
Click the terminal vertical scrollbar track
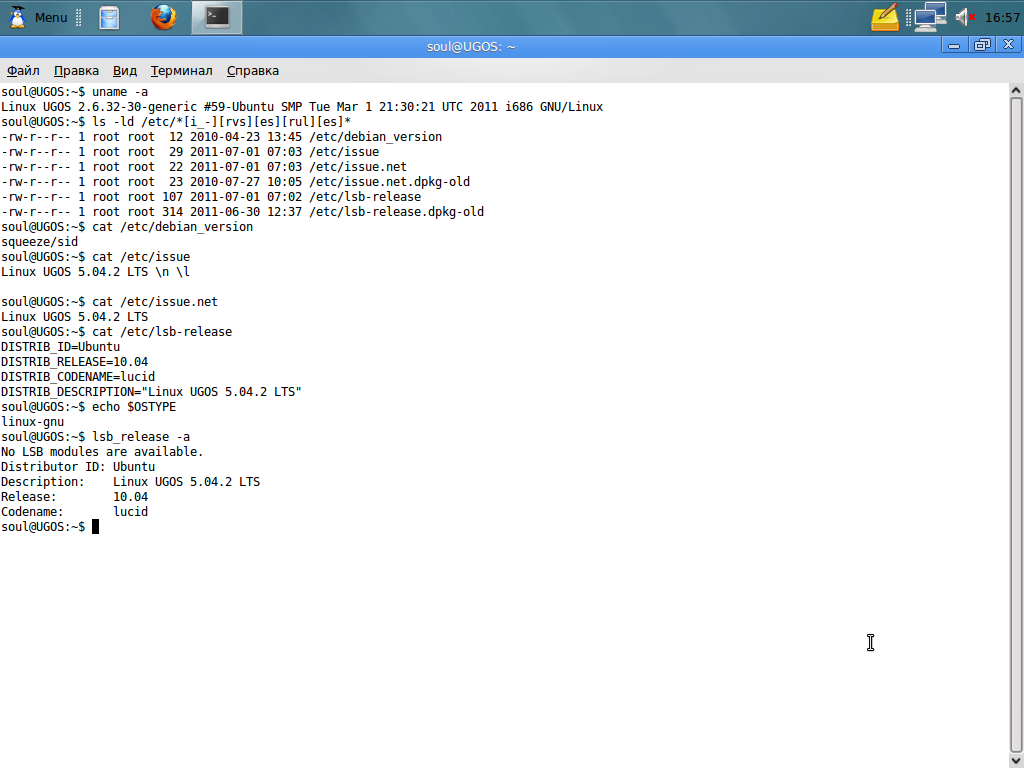pos(1016,424)
